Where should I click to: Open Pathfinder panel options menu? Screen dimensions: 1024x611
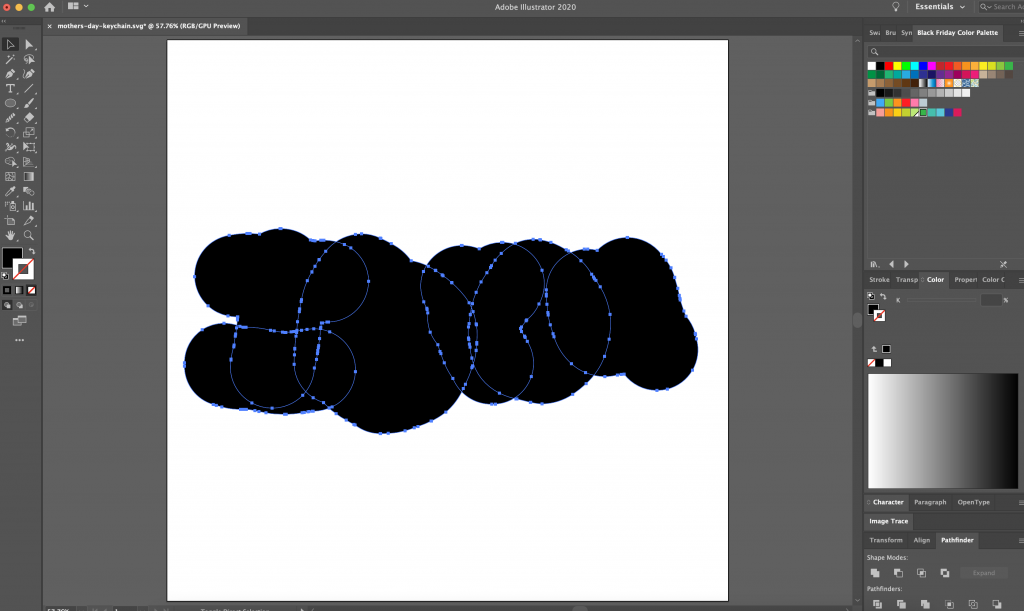click(x=1020, y=540)
